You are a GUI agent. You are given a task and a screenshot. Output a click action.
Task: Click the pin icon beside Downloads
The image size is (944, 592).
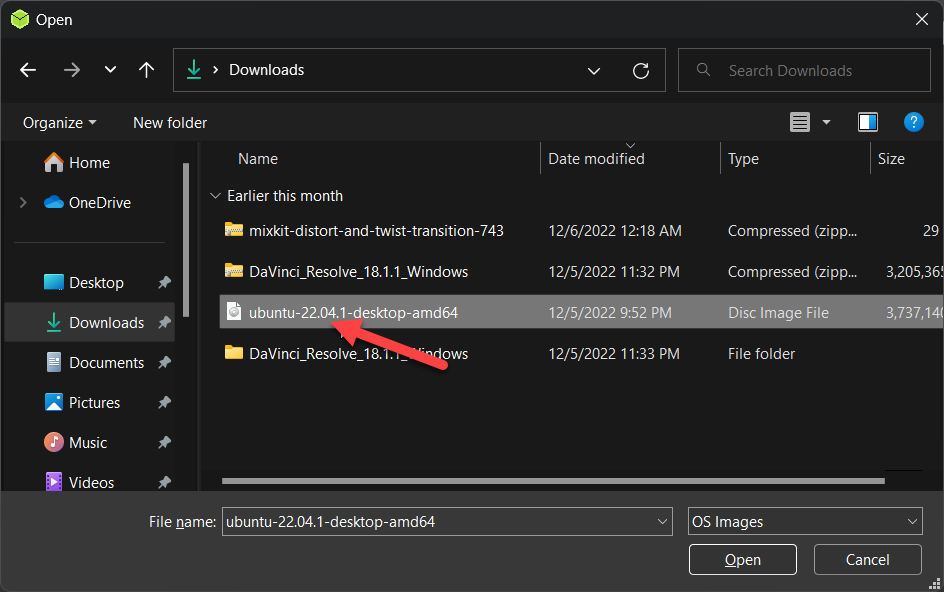point(164,323)
